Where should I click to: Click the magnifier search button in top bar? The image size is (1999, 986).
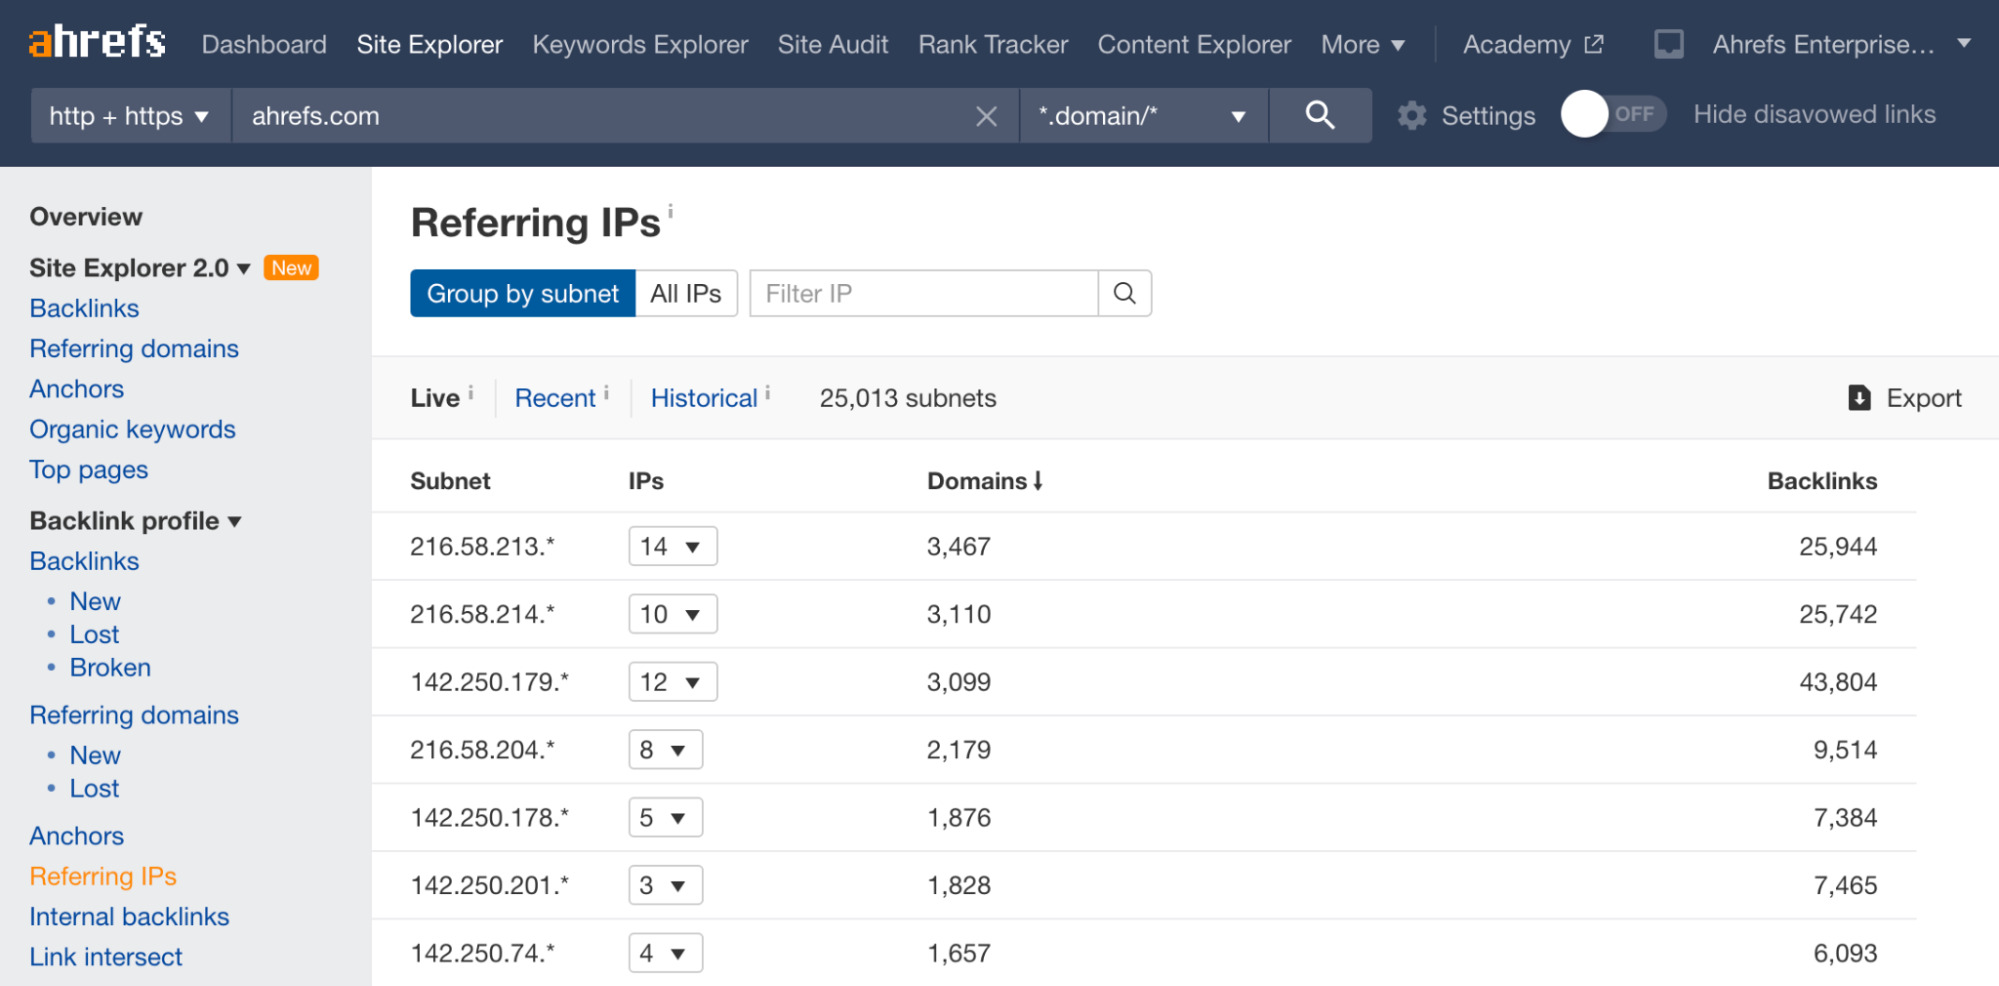tap(1320, 115)
